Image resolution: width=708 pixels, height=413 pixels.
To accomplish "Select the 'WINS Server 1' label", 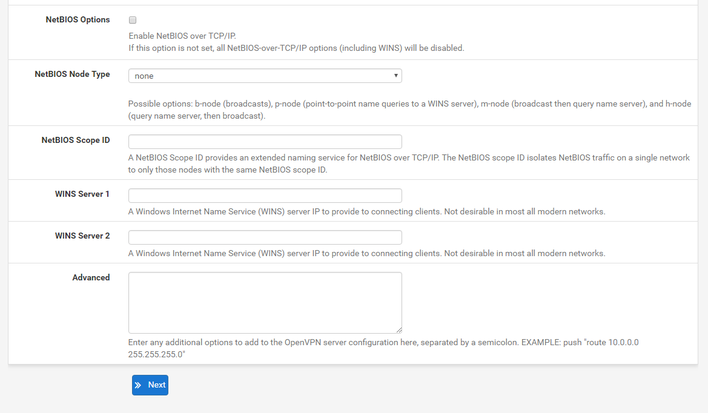I will pos(82,194).
